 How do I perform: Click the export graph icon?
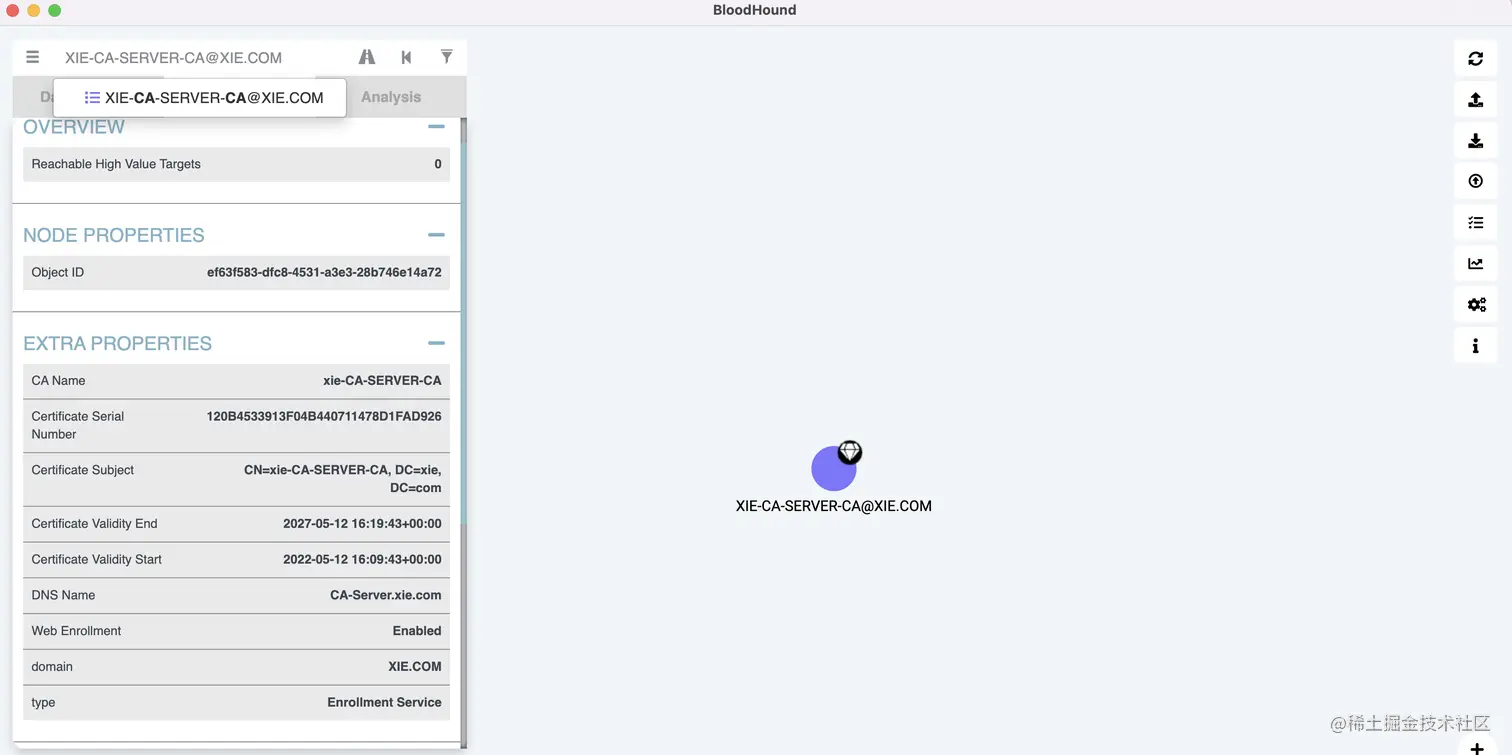point(1475,99)
